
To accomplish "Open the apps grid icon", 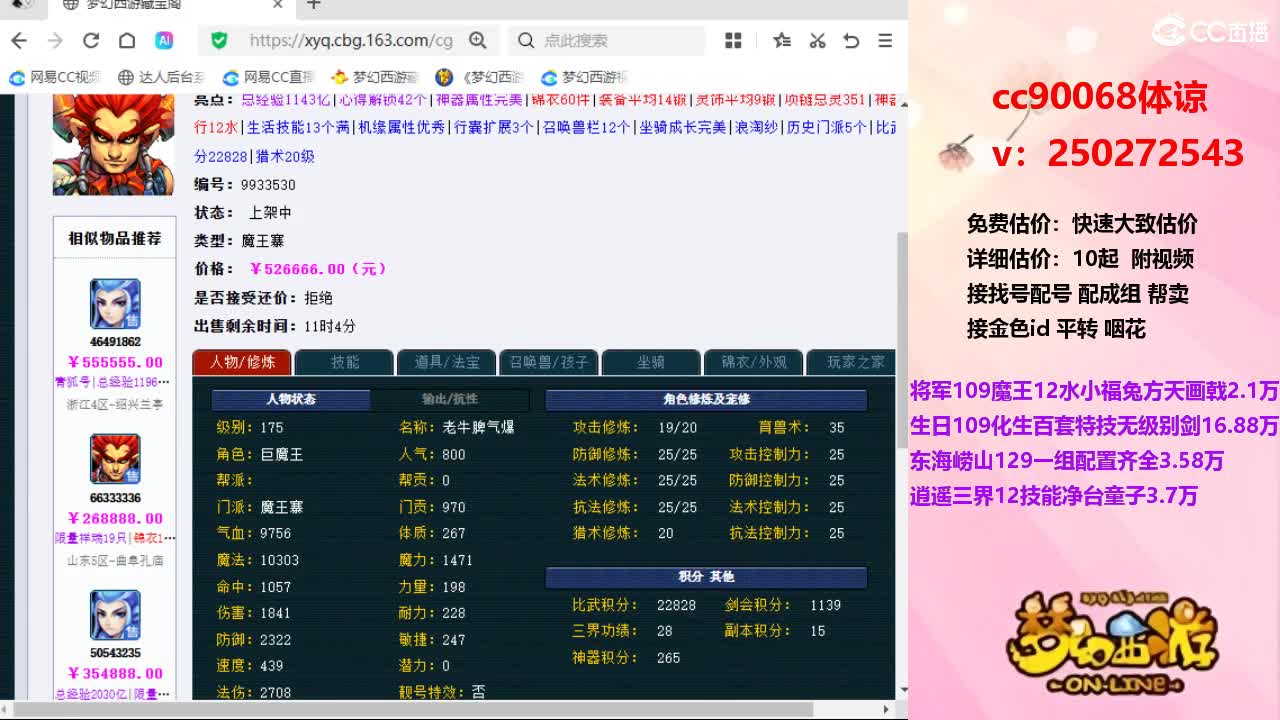I will tap(733, 40).
